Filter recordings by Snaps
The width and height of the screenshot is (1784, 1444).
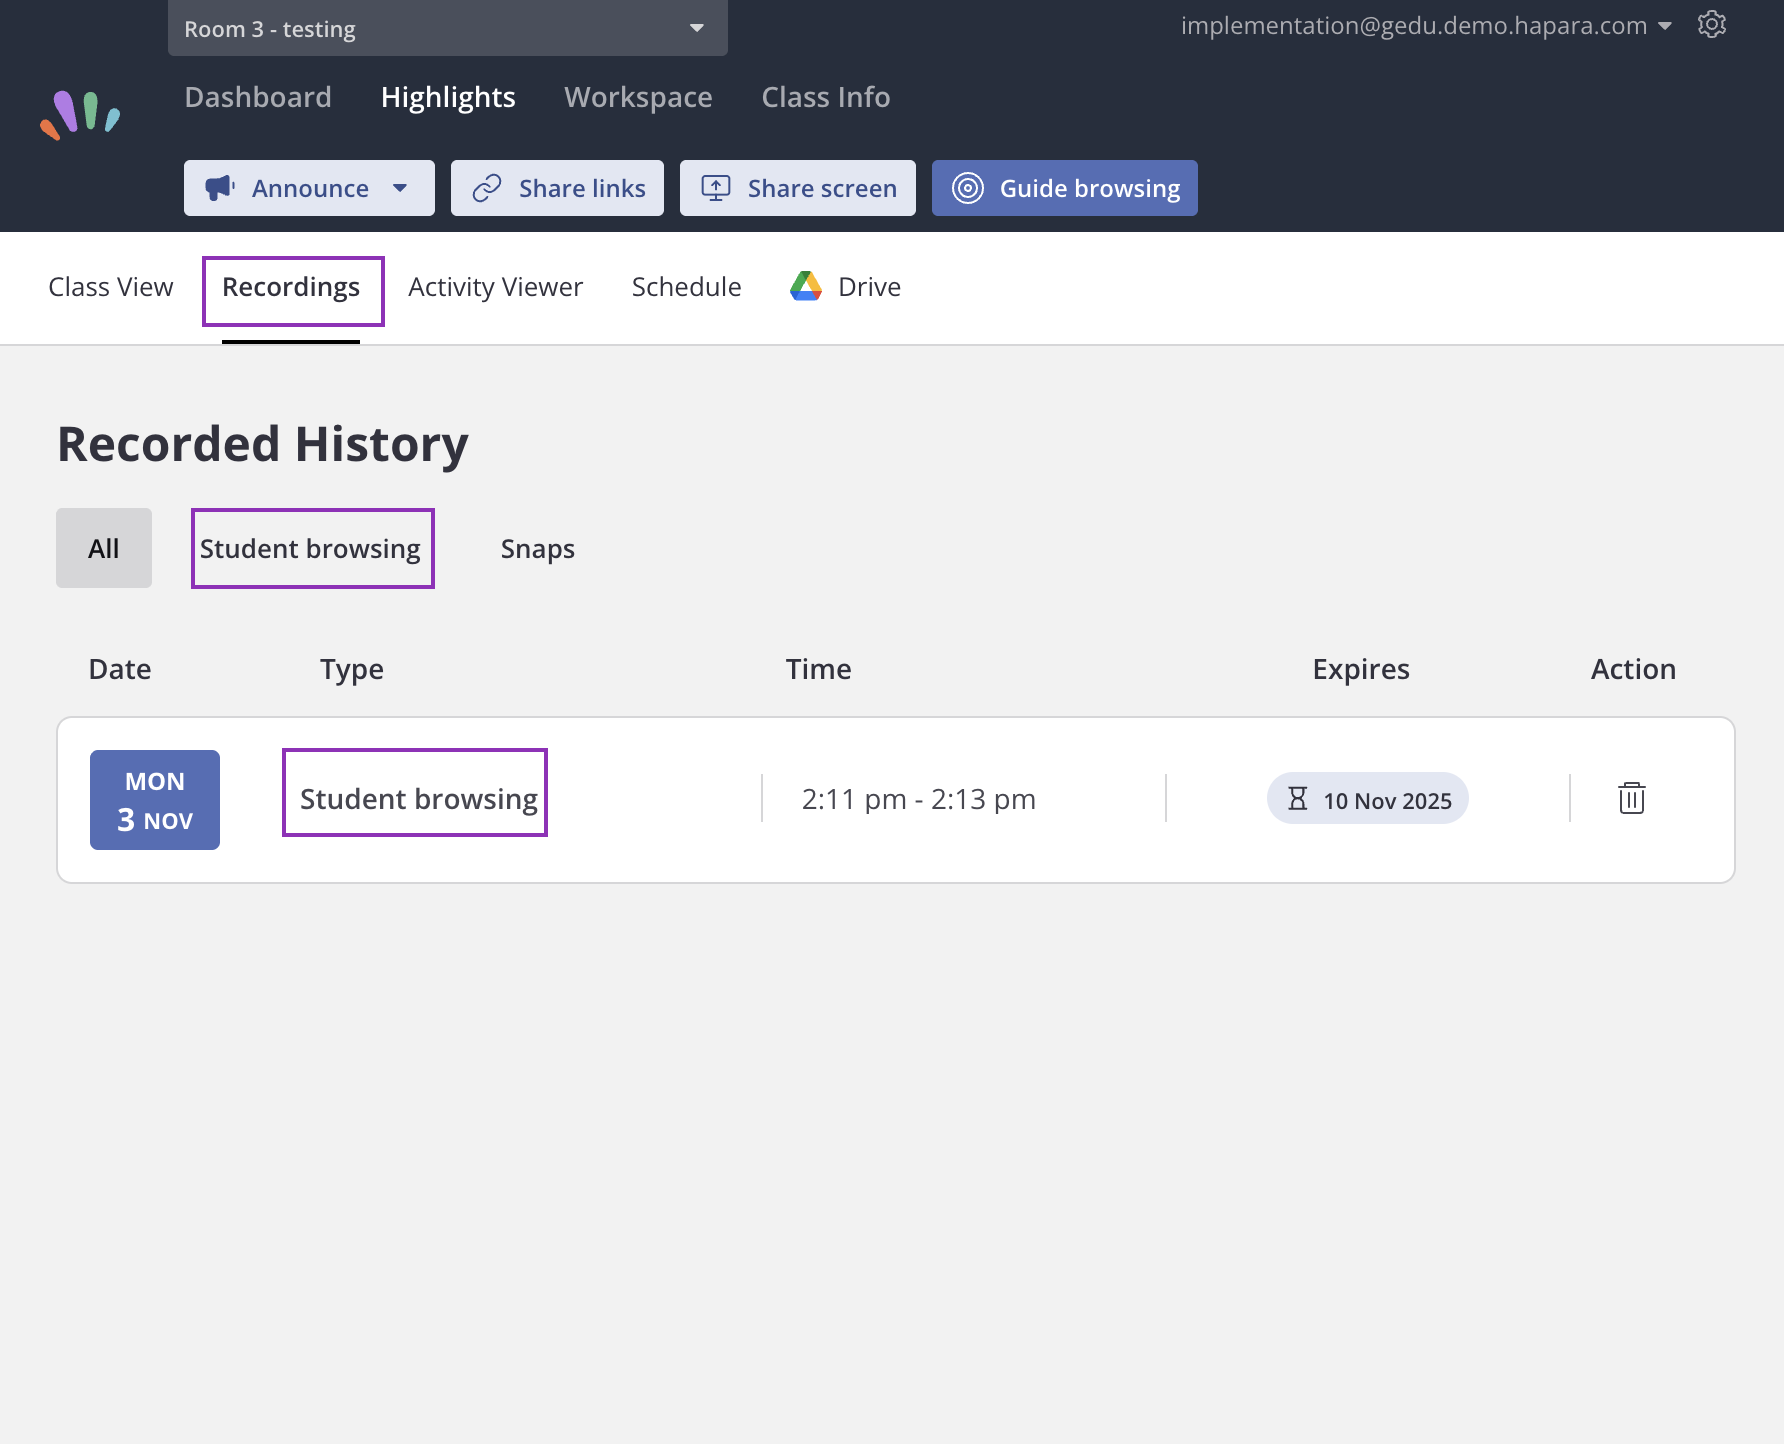tap(538, 549)
